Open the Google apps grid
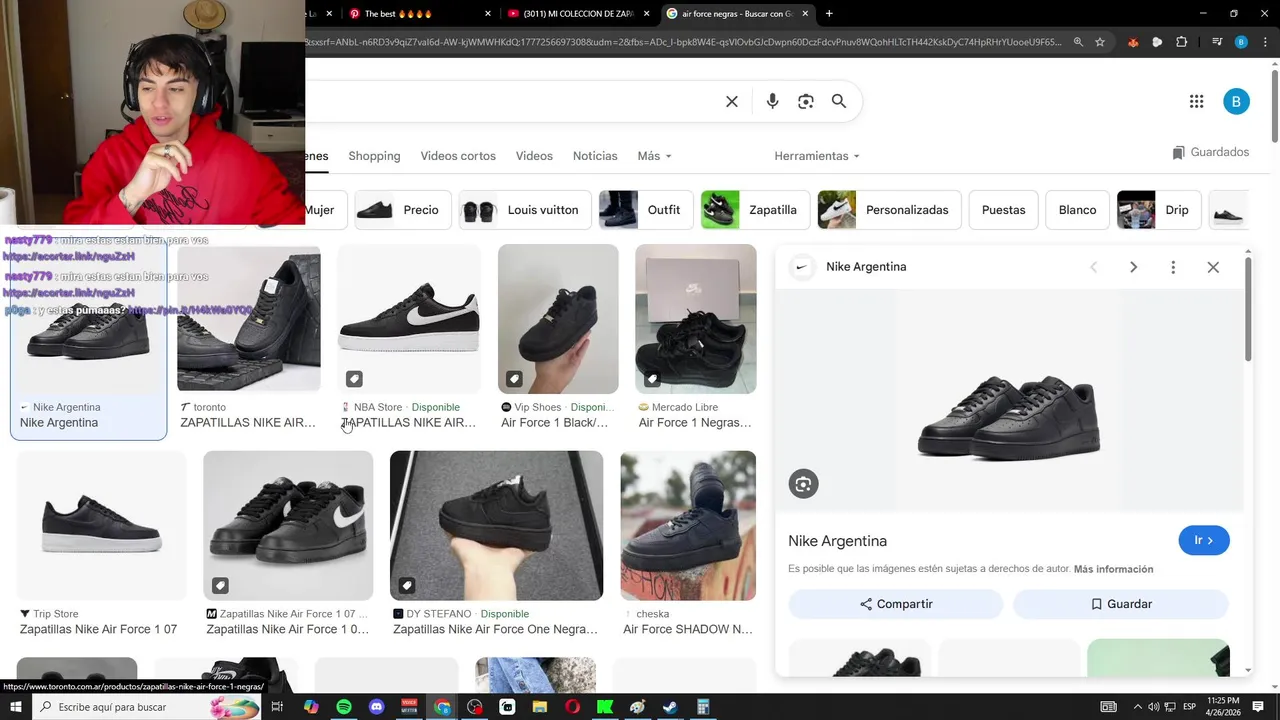Image resolution: width=1280 pixels, height=720 pixels. click(x=1196, y=101)
